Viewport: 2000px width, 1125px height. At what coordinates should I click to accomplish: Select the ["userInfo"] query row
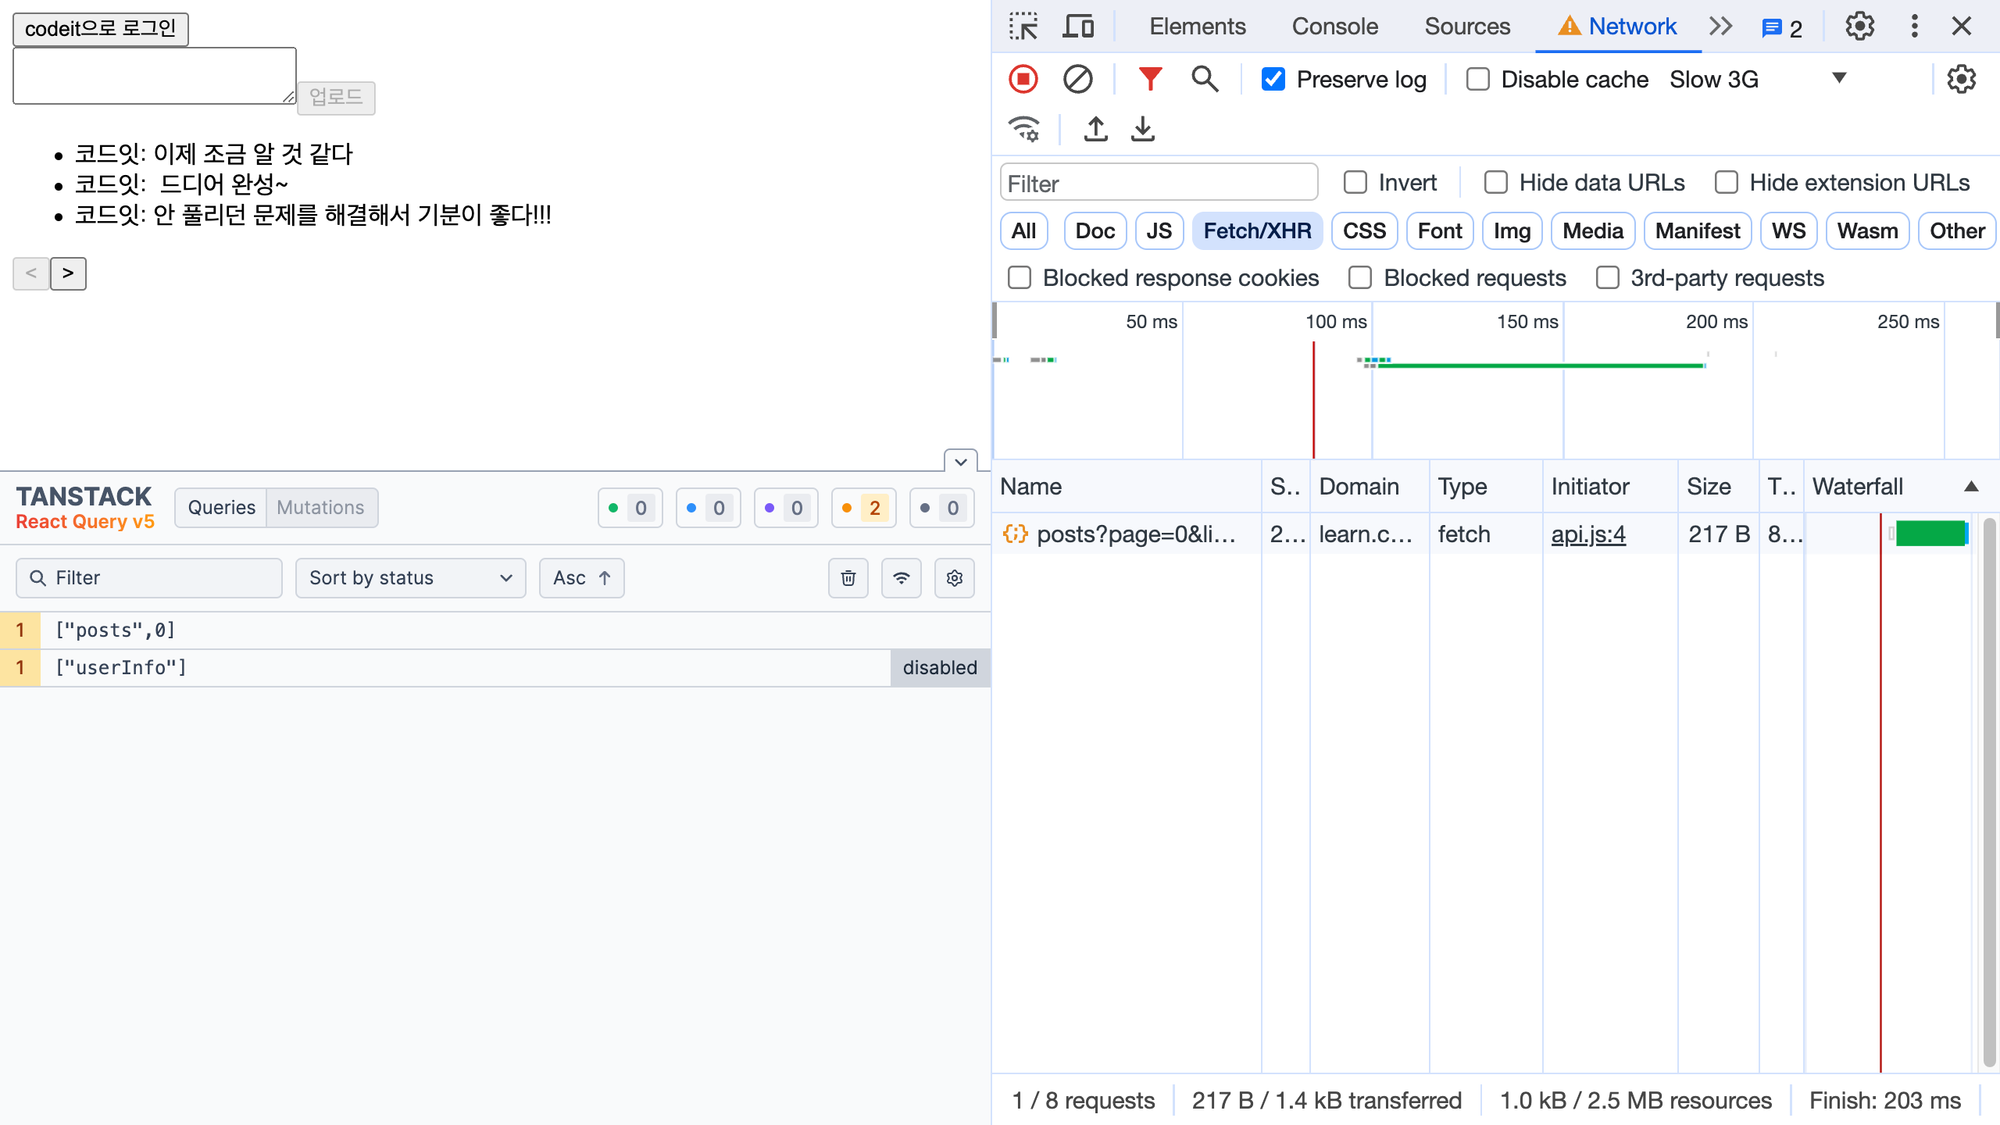(x=495, y=668)
